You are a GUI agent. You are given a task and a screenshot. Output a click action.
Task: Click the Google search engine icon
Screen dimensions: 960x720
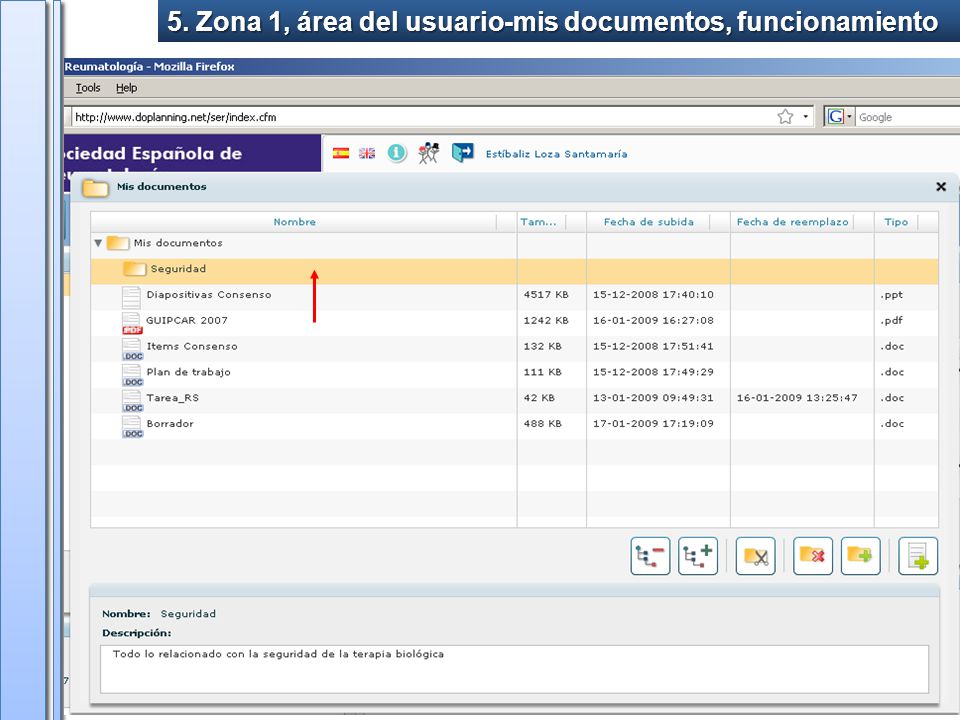click(836, 116)
